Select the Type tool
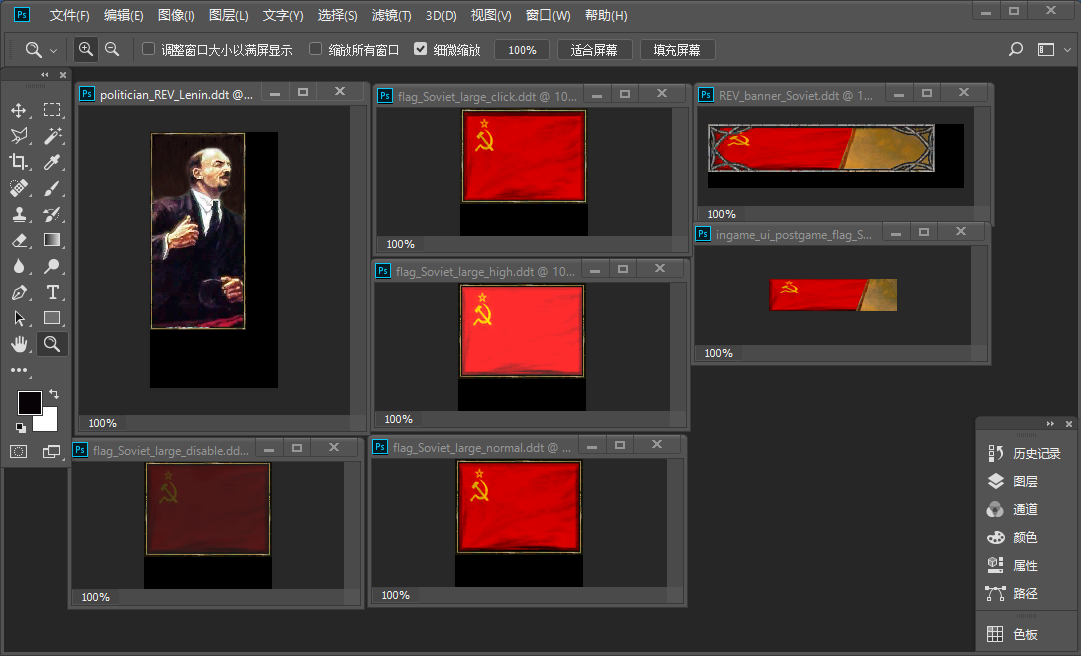 pos(52,292)
